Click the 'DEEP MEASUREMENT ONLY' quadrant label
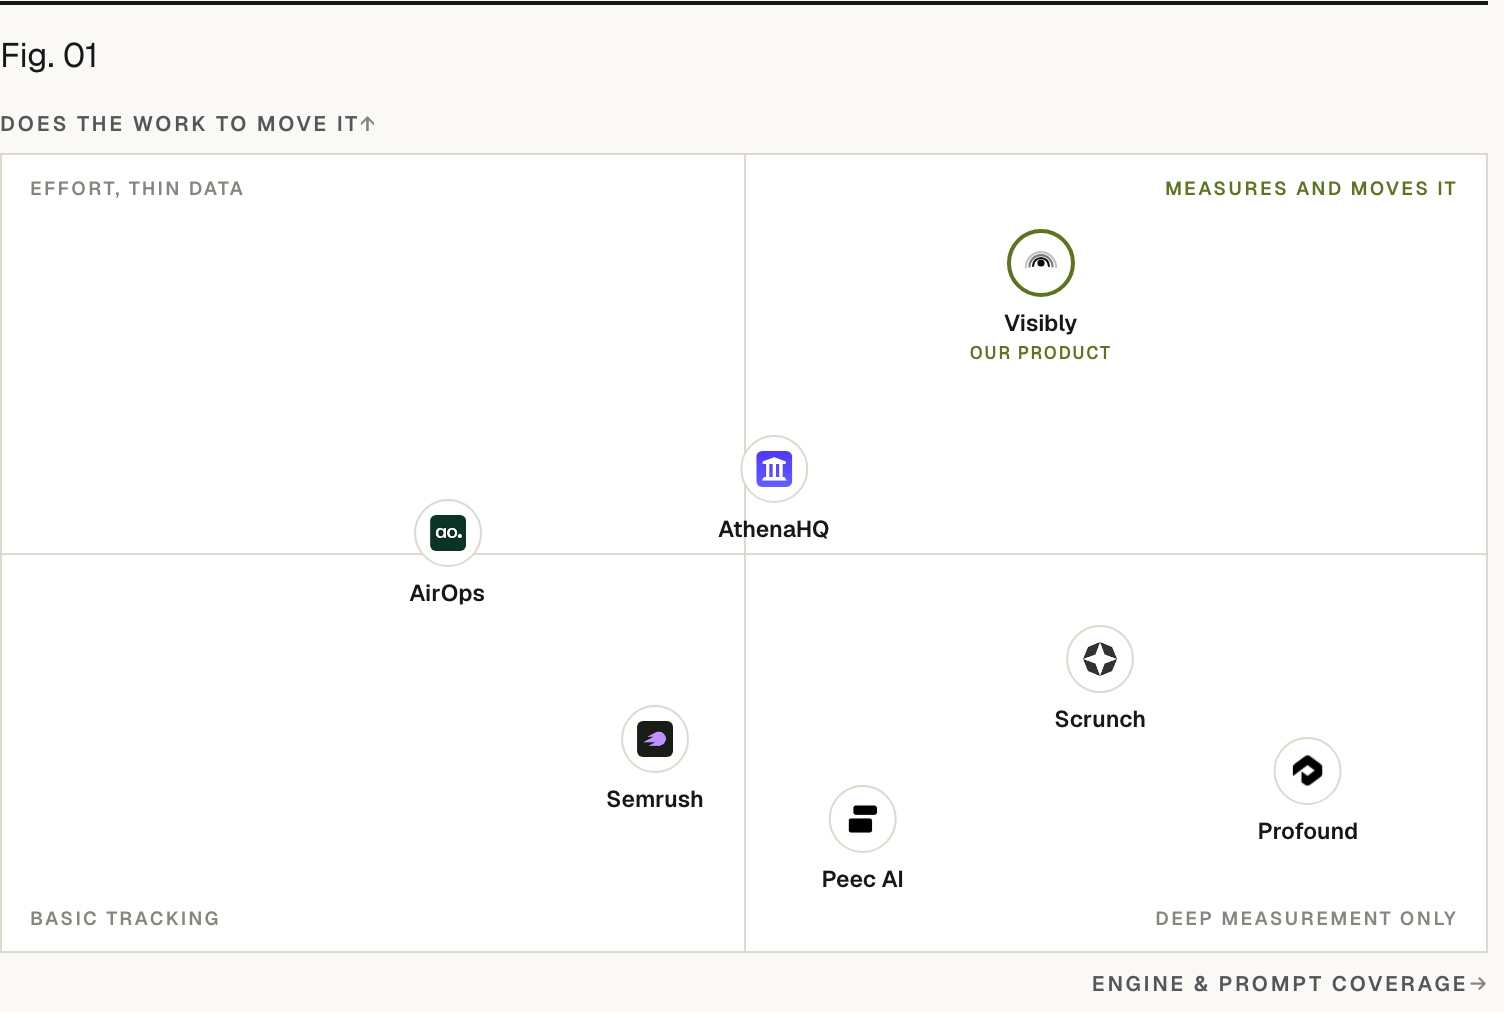The height and width of the screenshot is (1012, 1504). pos(1306,919)
